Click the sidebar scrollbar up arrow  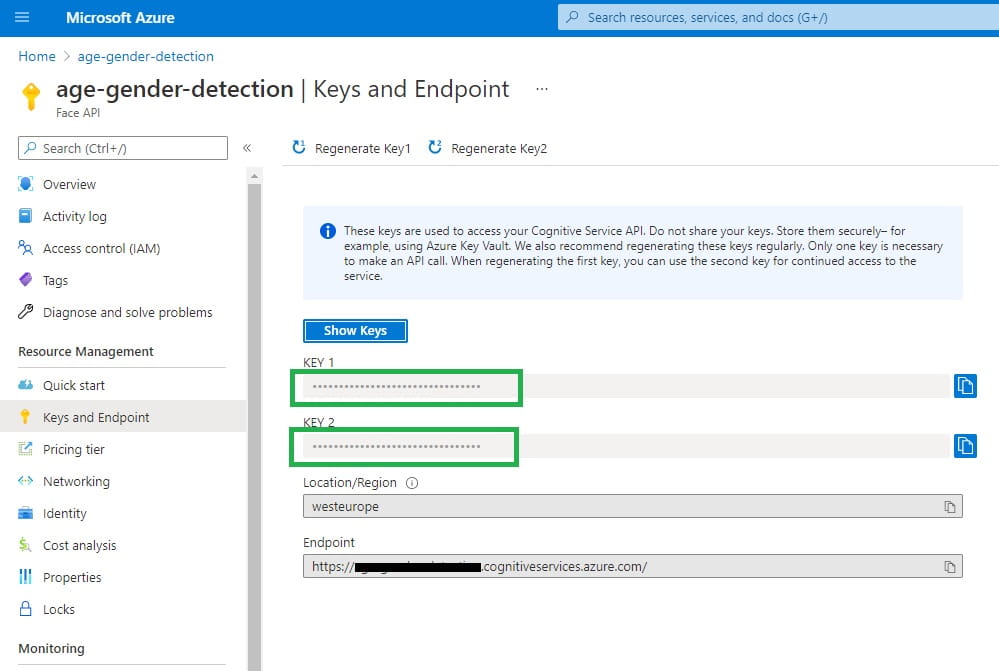[254, 175]
